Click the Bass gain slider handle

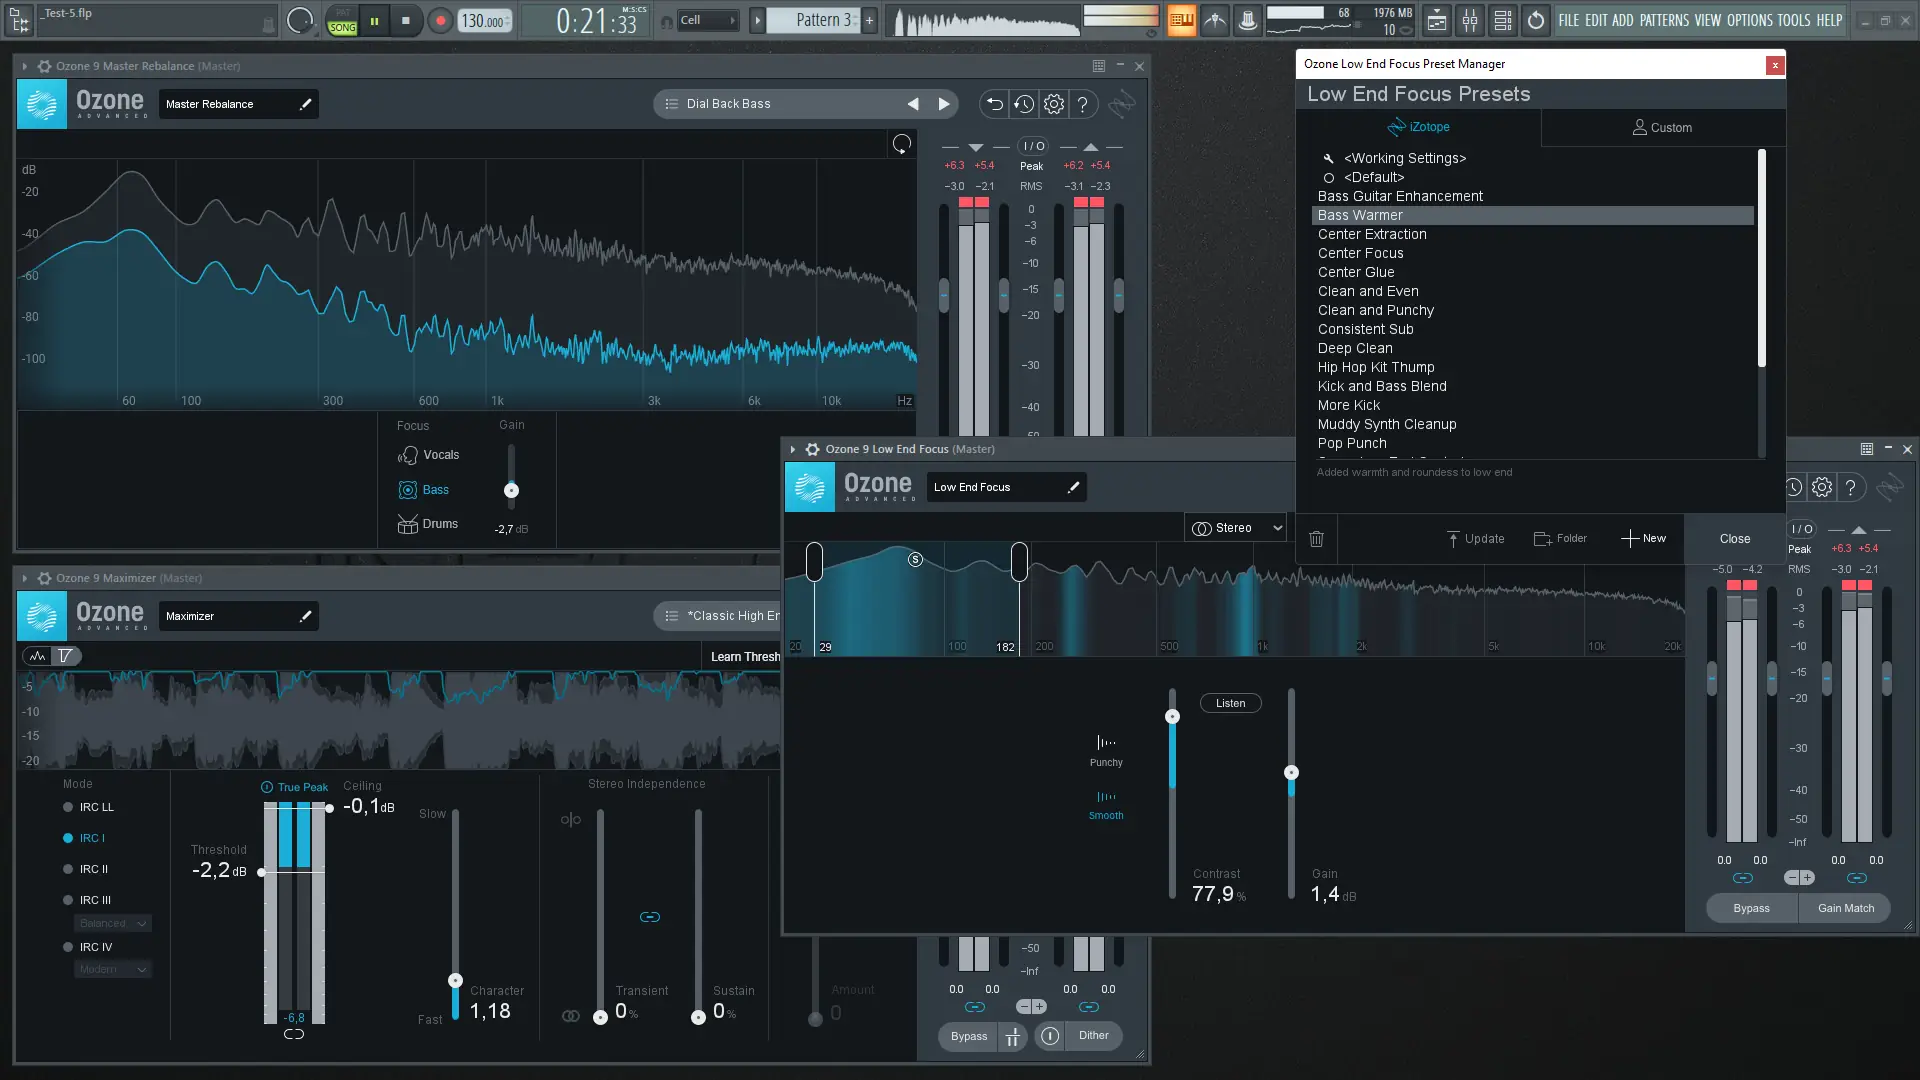point(511,491)
